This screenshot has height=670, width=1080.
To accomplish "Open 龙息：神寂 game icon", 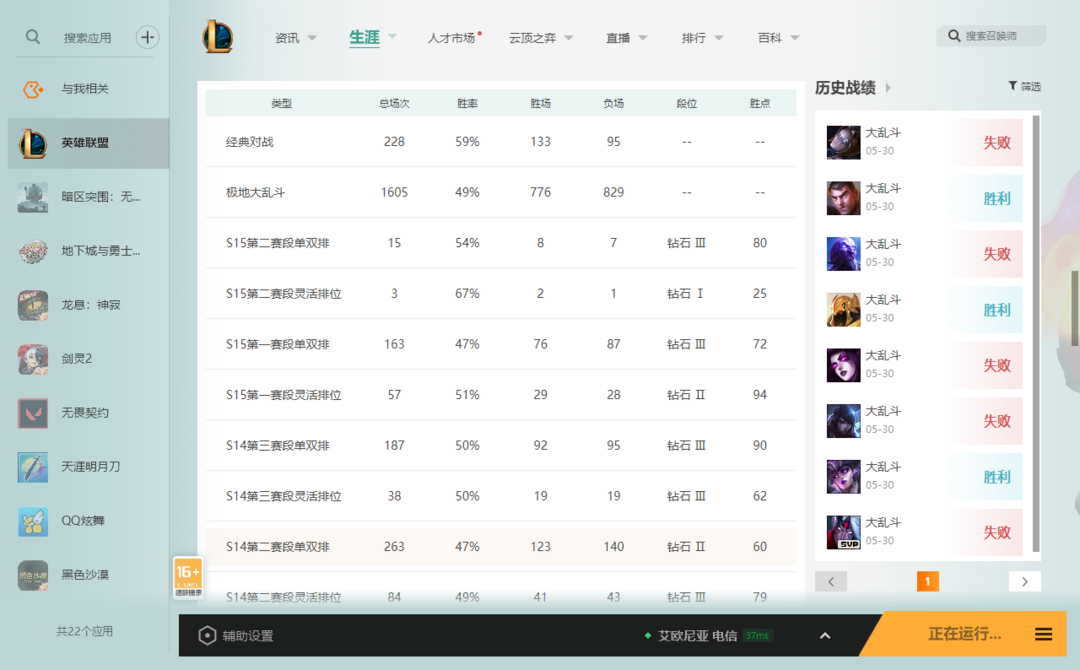I will tap(32, 305).
